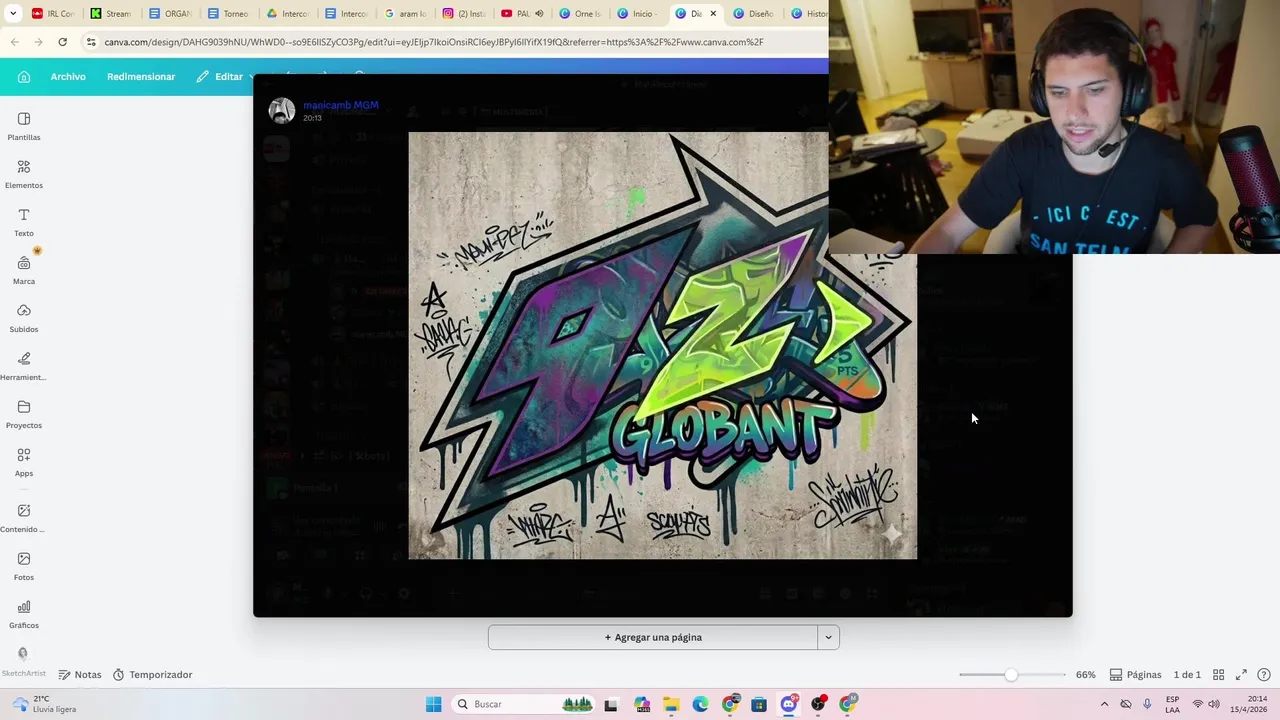Viewport: 1280px width, 720px height.
Task: Switch to the Inicio Canva tab
Action: [x=639, y=14]
